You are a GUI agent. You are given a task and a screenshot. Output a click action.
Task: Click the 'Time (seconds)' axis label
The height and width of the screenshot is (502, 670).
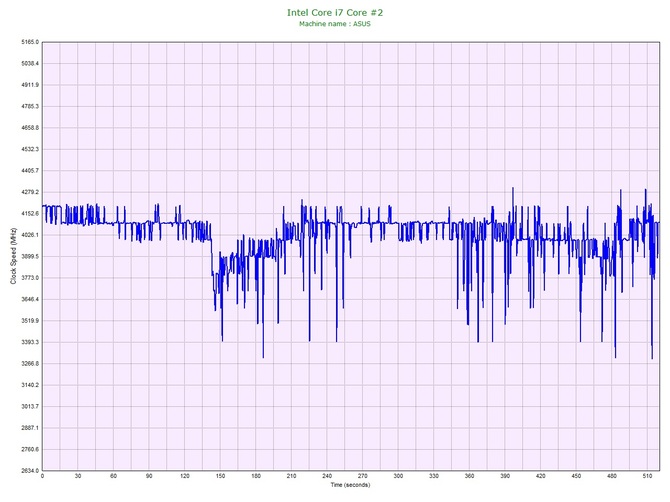click(350, 485)
